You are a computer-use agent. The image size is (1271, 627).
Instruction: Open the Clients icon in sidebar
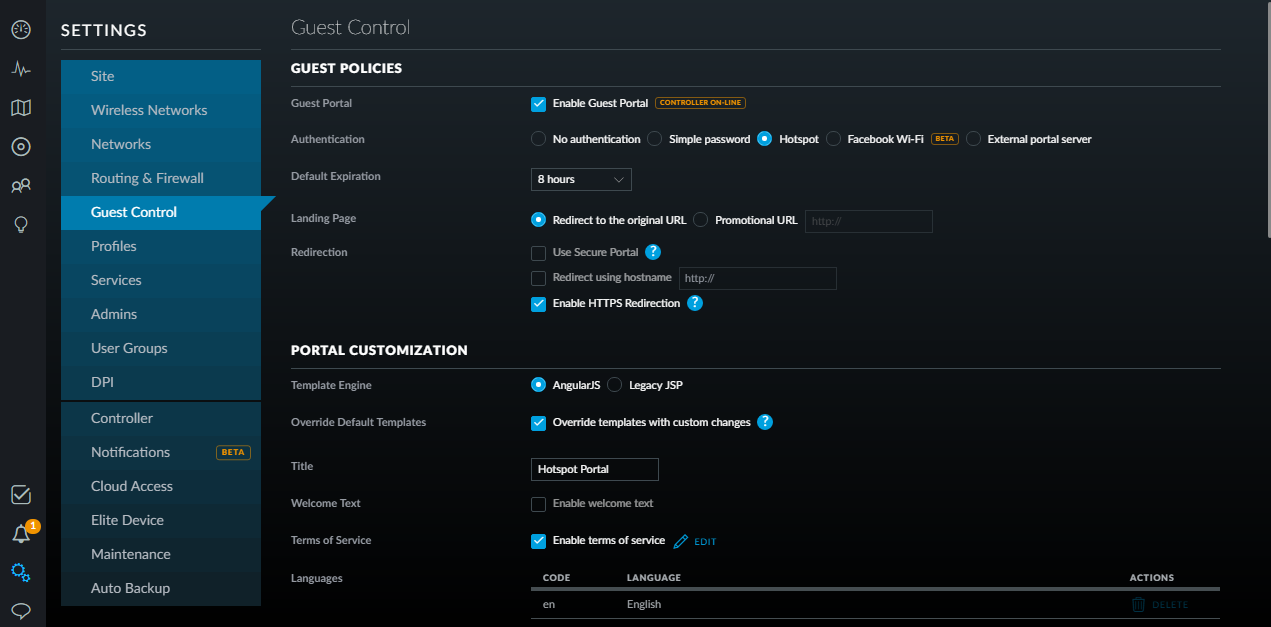point(21,186)
